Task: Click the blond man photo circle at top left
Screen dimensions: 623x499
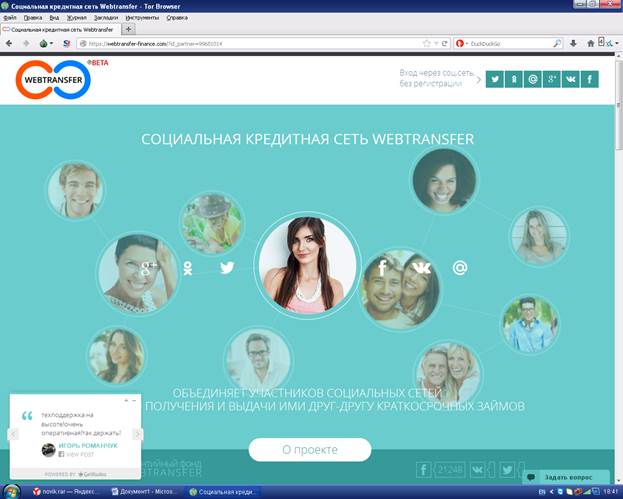Action: pyautogui.click(x=75, y=190)
